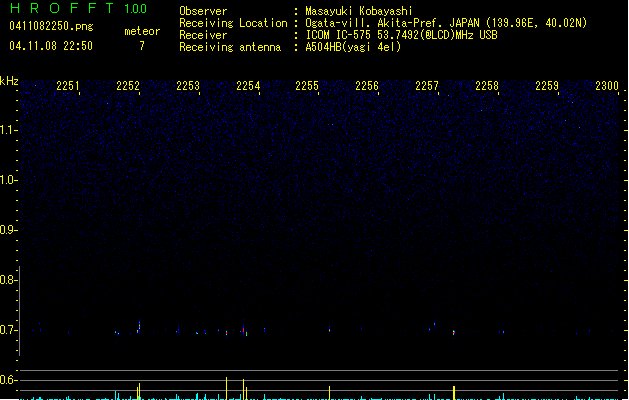
Task: Click the 2251 time axis marker
Action: pos(68,86)
